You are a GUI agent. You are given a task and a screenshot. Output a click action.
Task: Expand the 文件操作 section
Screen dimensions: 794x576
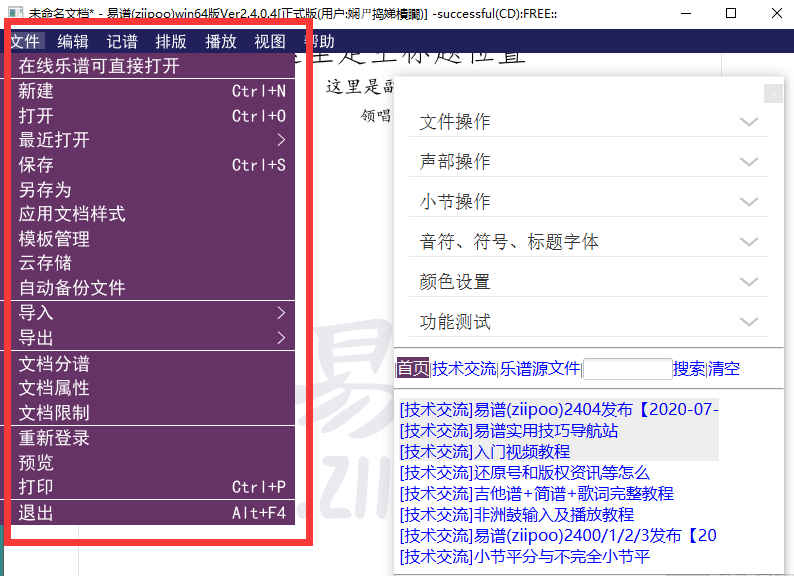(x=589, y=122)
